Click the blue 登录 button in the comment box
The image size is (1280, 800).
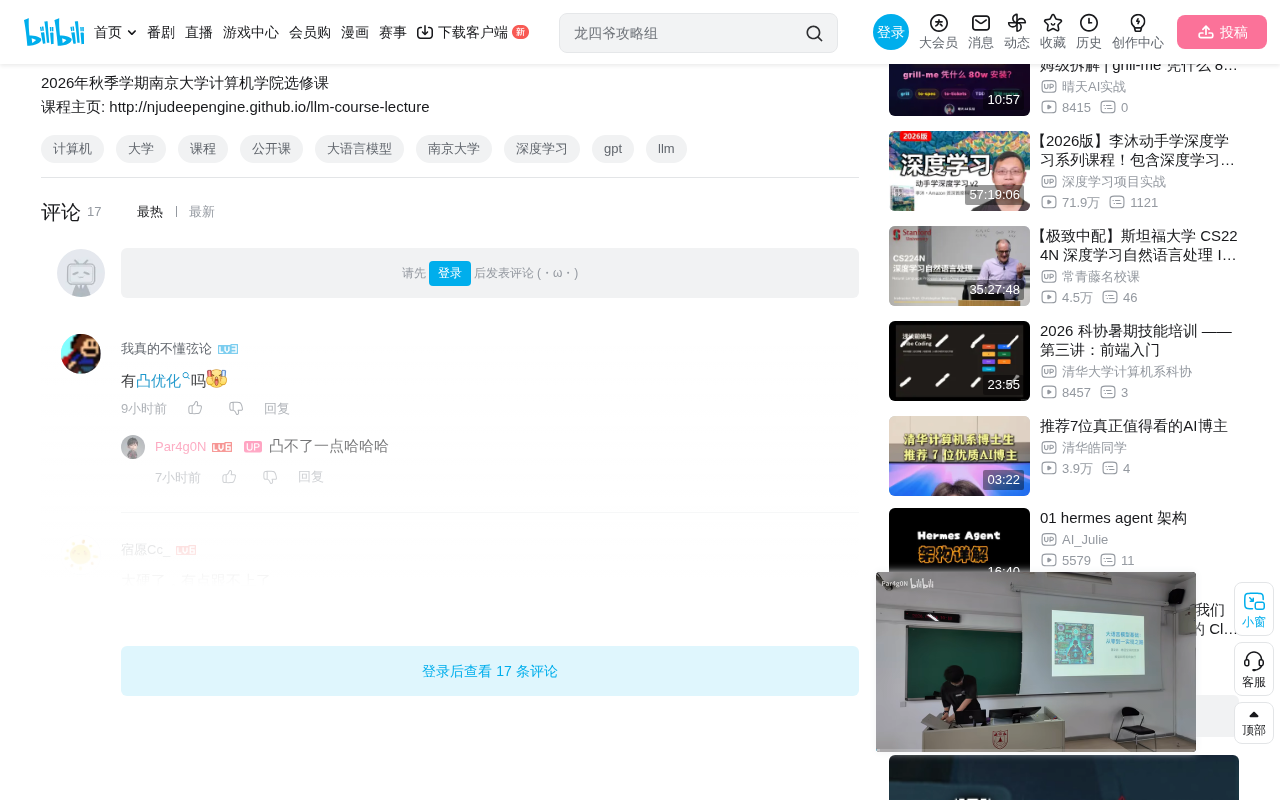click(x=450, y=273)
